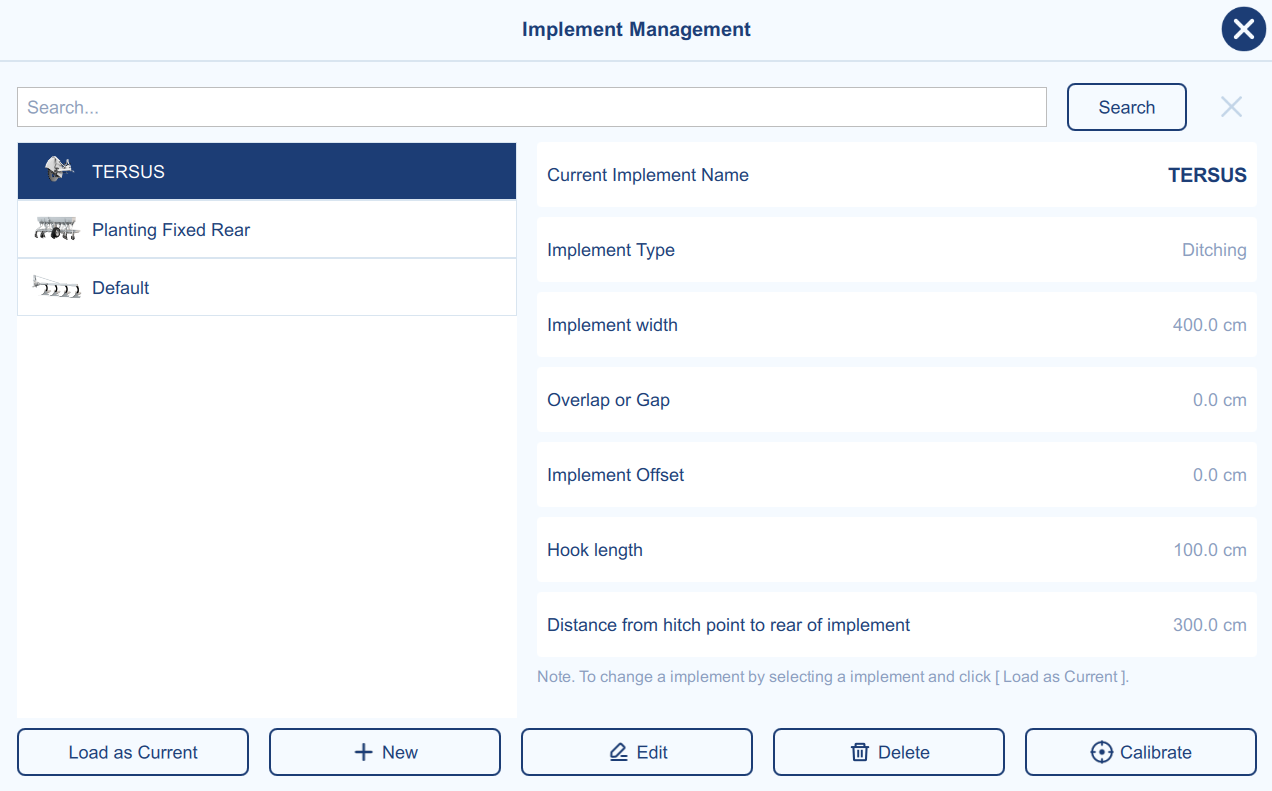Click the Implement Management title
1272x791 pixels.
(x=636, y=29)
